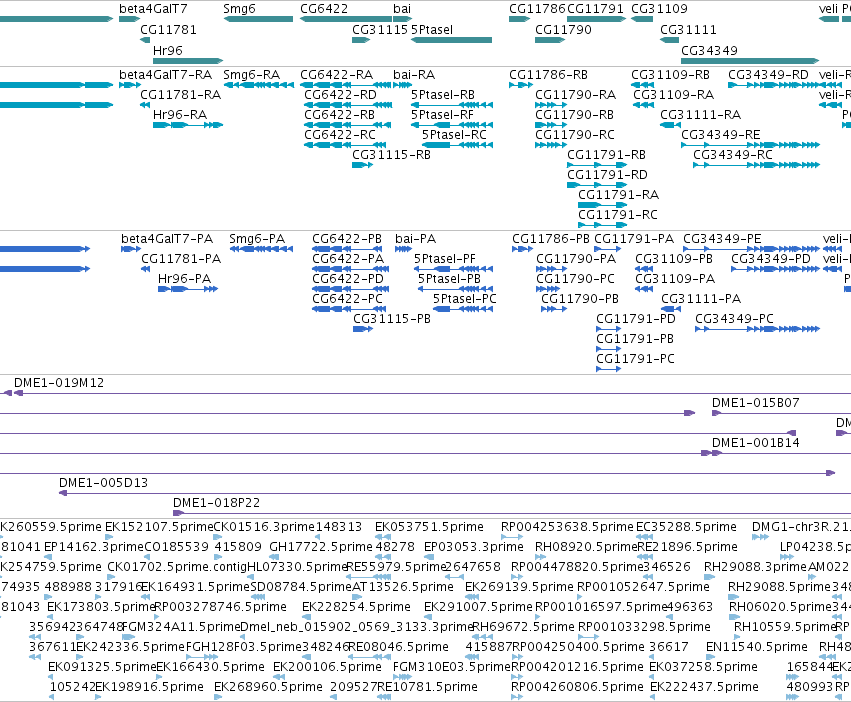Select the RH10559.5prime EST label
Image resolution: width=851 pixels, height=702 pixels.
pos(784,627)
